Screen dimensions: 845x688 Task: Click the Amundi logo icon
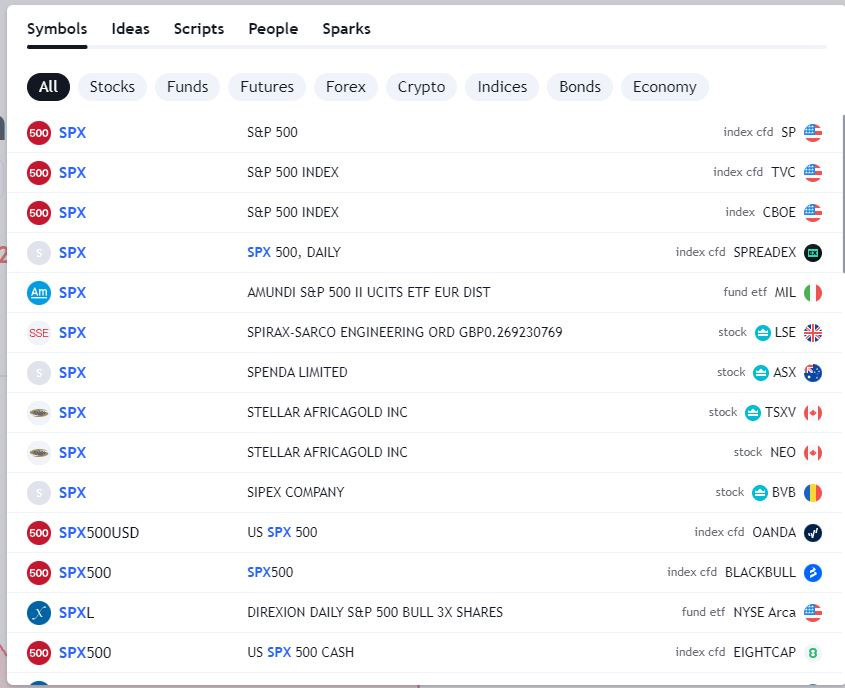39,293
